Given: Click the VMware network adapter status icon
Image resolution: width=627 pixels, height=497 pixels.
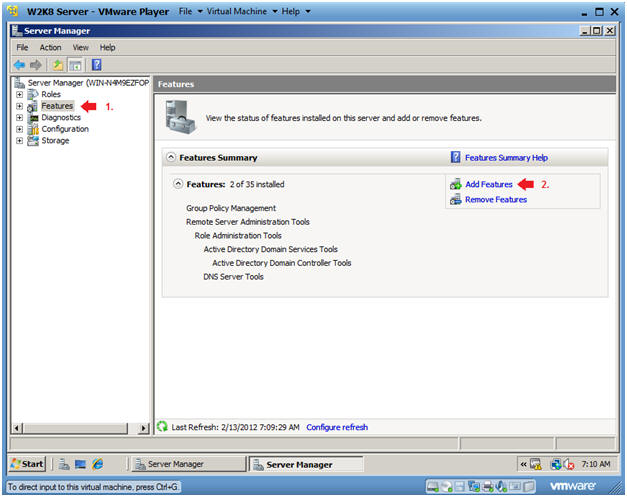Looking at the screenshot, I should click(474, 486).
